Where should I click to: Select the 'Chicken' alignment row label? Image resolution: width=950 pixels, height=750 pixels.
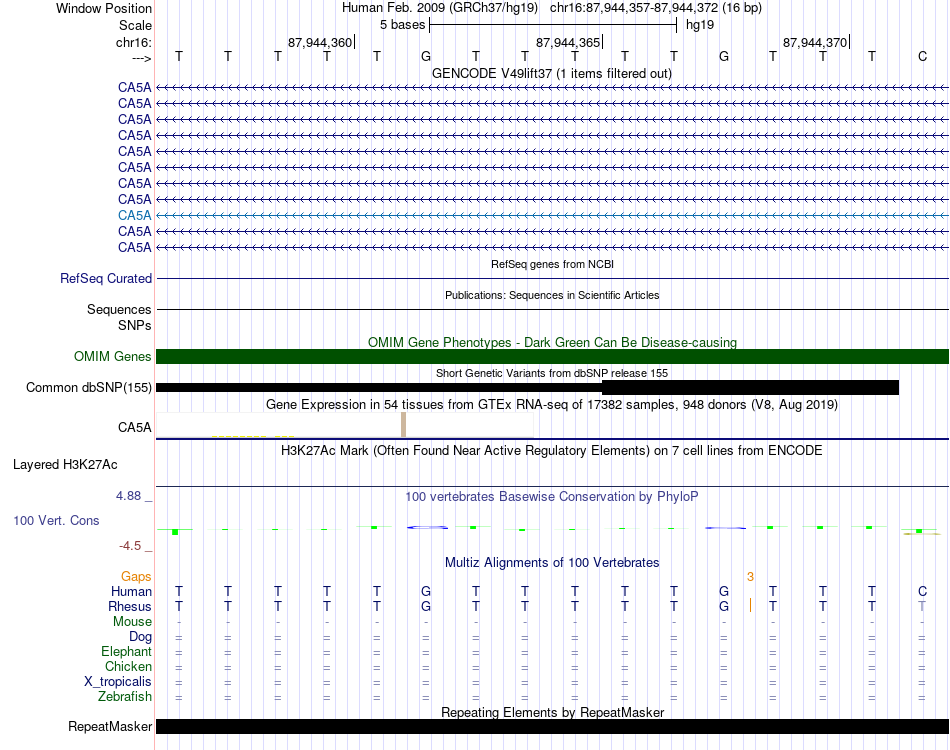pyautogui.click(x=128, y=666)
